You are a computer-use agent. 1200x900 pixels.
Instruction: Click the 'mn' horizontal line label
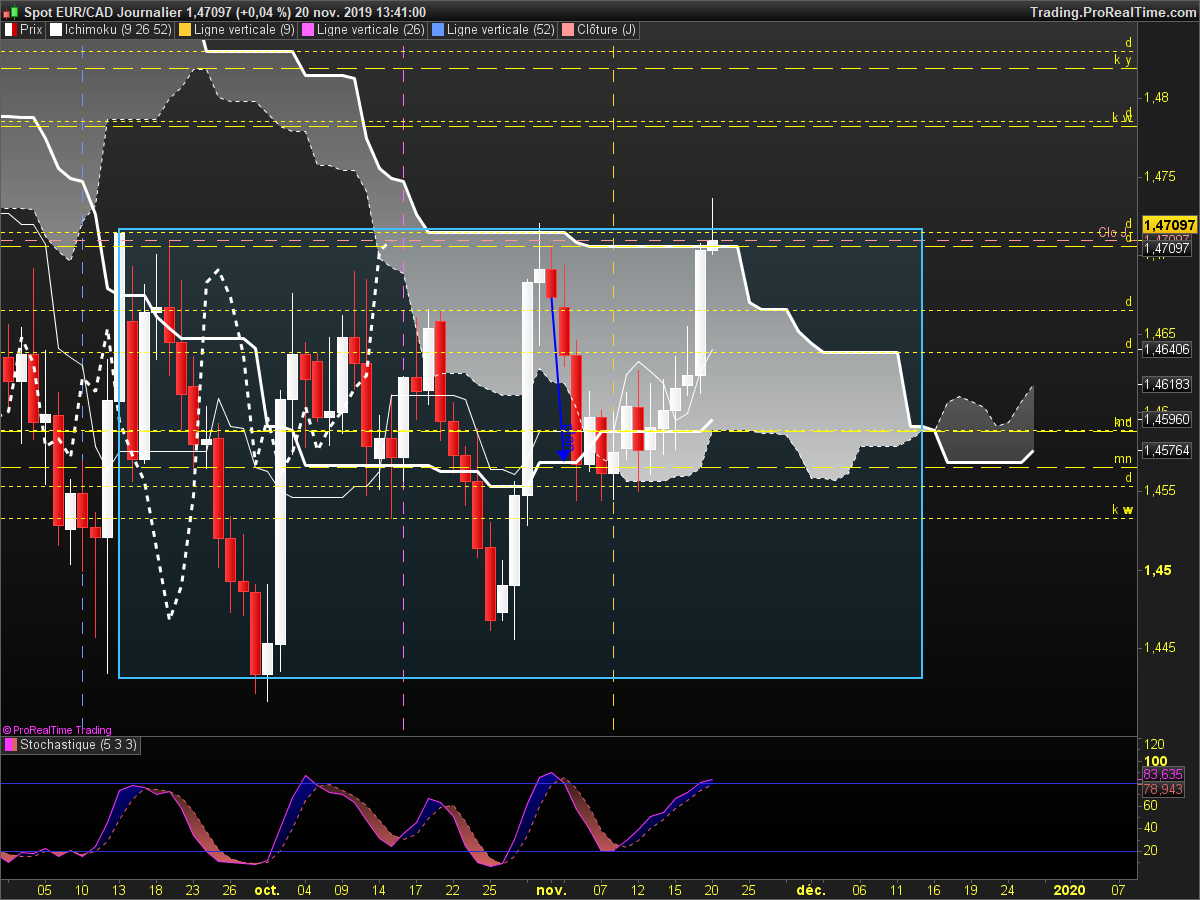[x=1123, y=459]
